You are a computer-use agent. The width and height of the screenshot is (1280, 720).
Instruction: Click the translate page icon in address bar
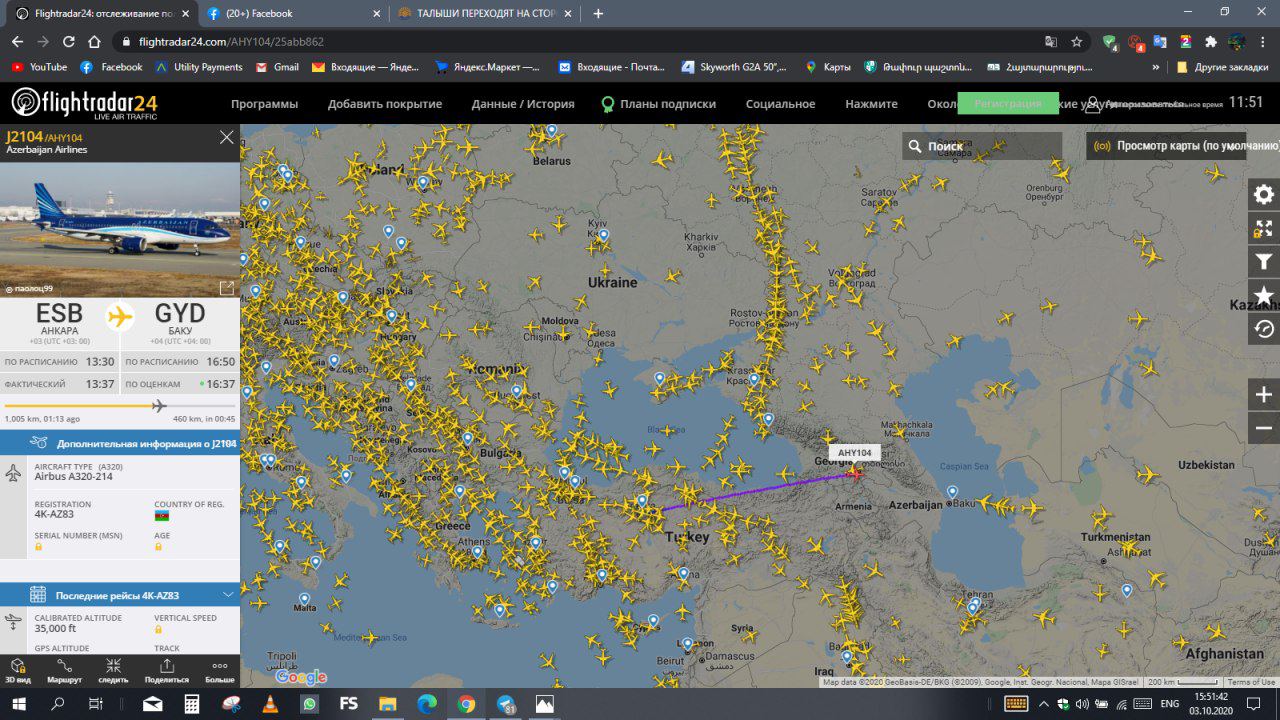(1051, 42)
